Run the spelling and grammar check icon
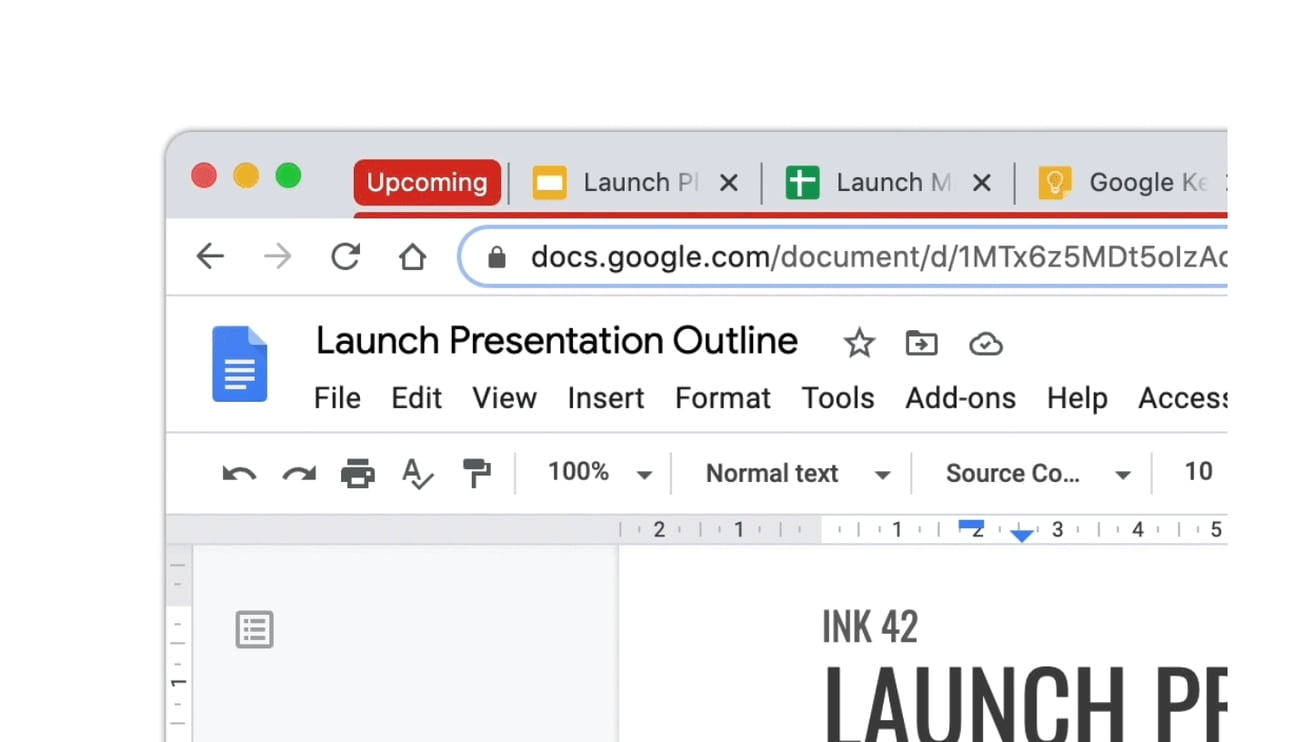This screenshot has width=1293, height=742. (x=417, y=472)
